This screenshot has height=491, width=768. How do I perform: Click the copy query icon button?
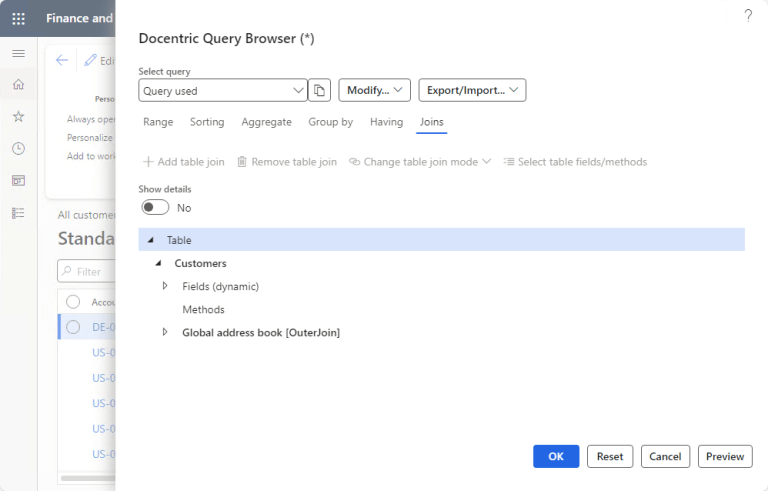pyautogui.click(x=319, y=91)
